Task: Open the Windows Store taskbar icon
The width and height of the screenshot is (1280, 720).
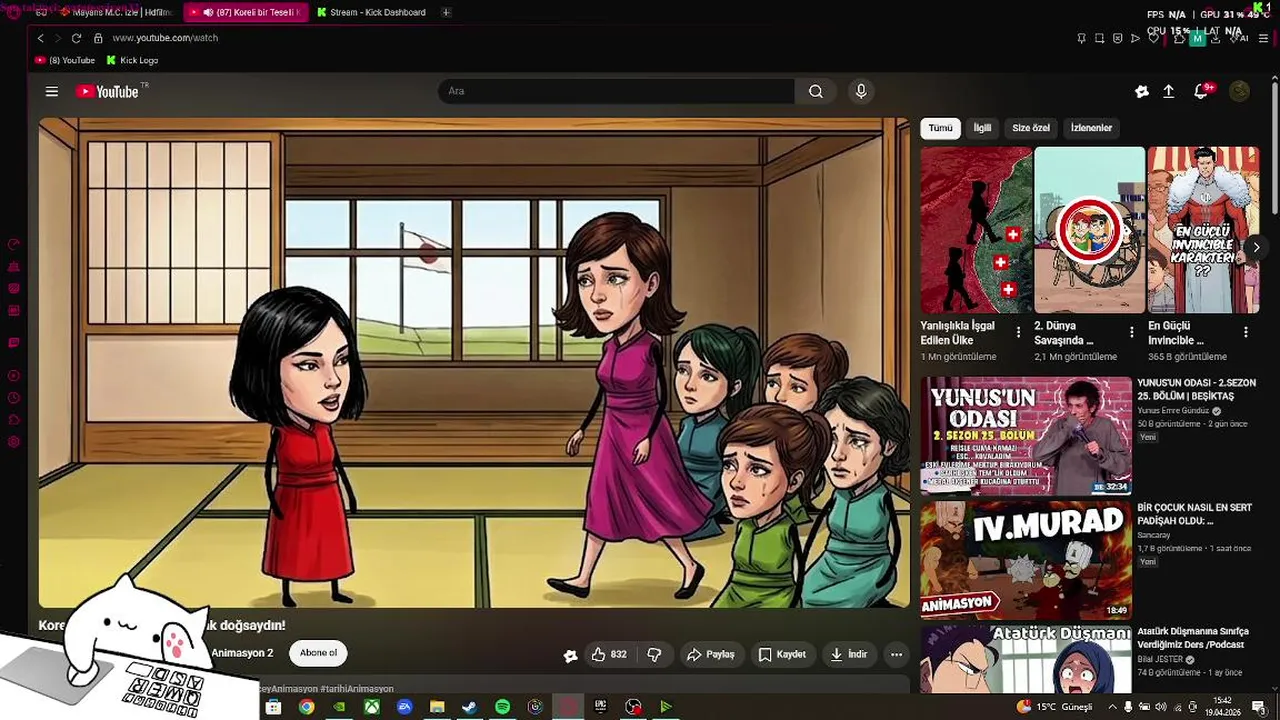Action: pyautogui.click(x=273, y=707)
